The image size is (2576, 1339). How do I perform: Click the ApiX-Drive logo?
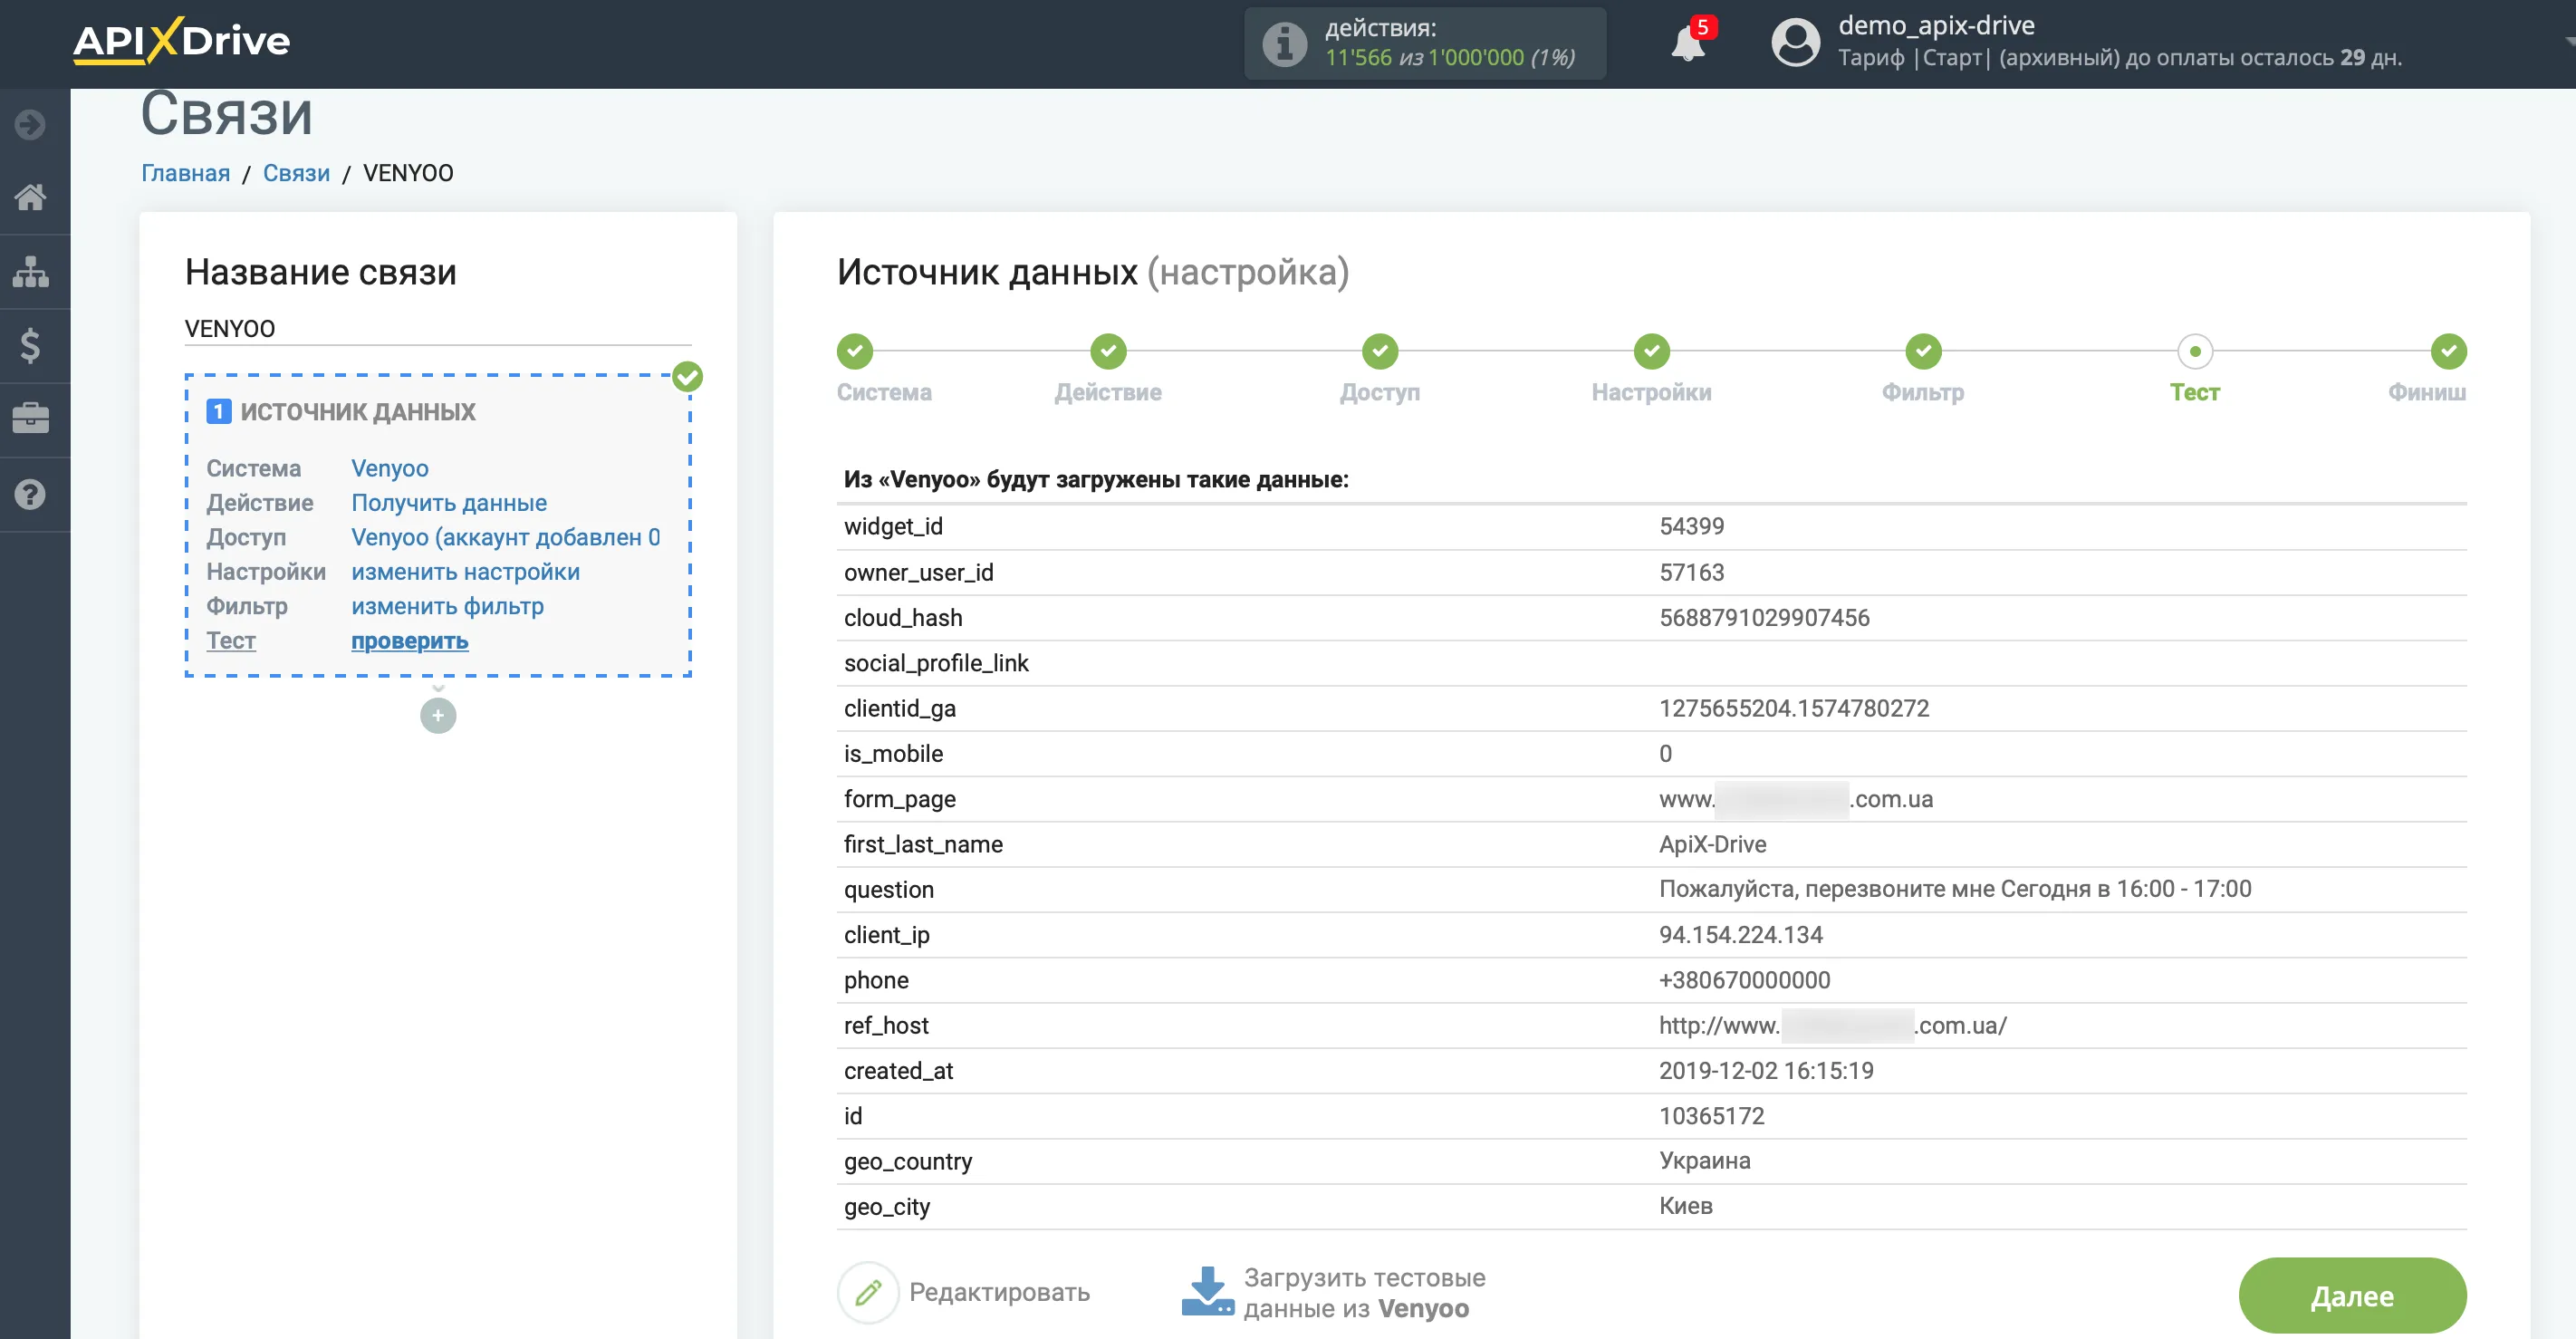click(x=181, y=40)
